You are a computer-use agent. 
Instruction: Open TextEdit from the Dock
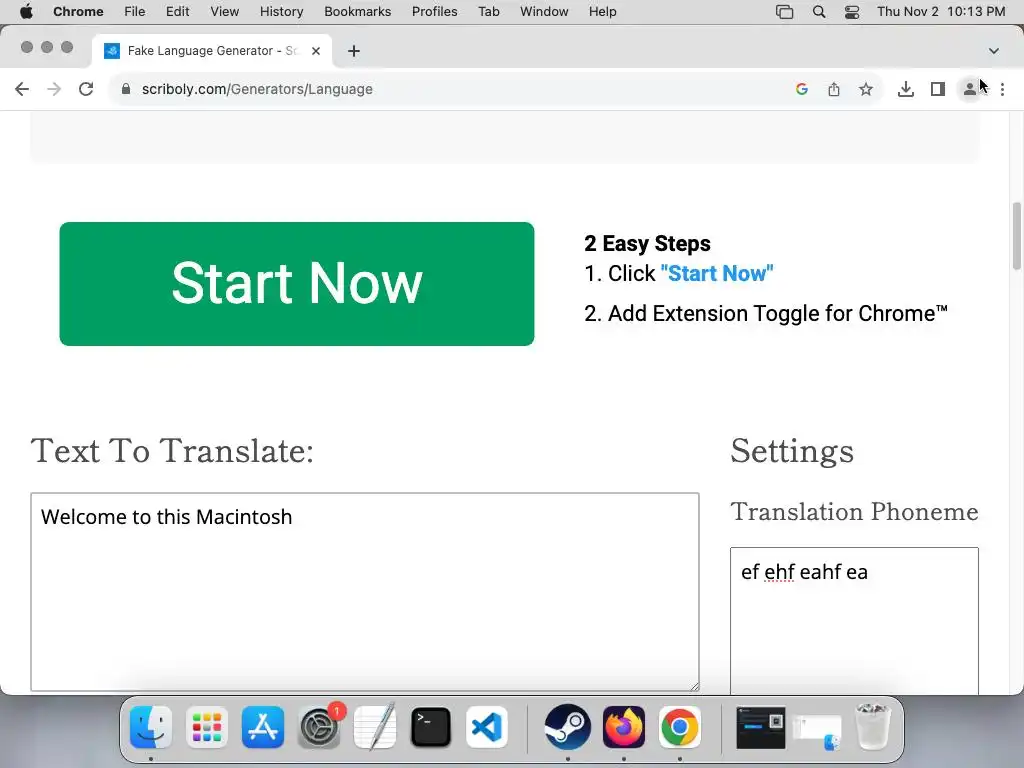(376, 727)
